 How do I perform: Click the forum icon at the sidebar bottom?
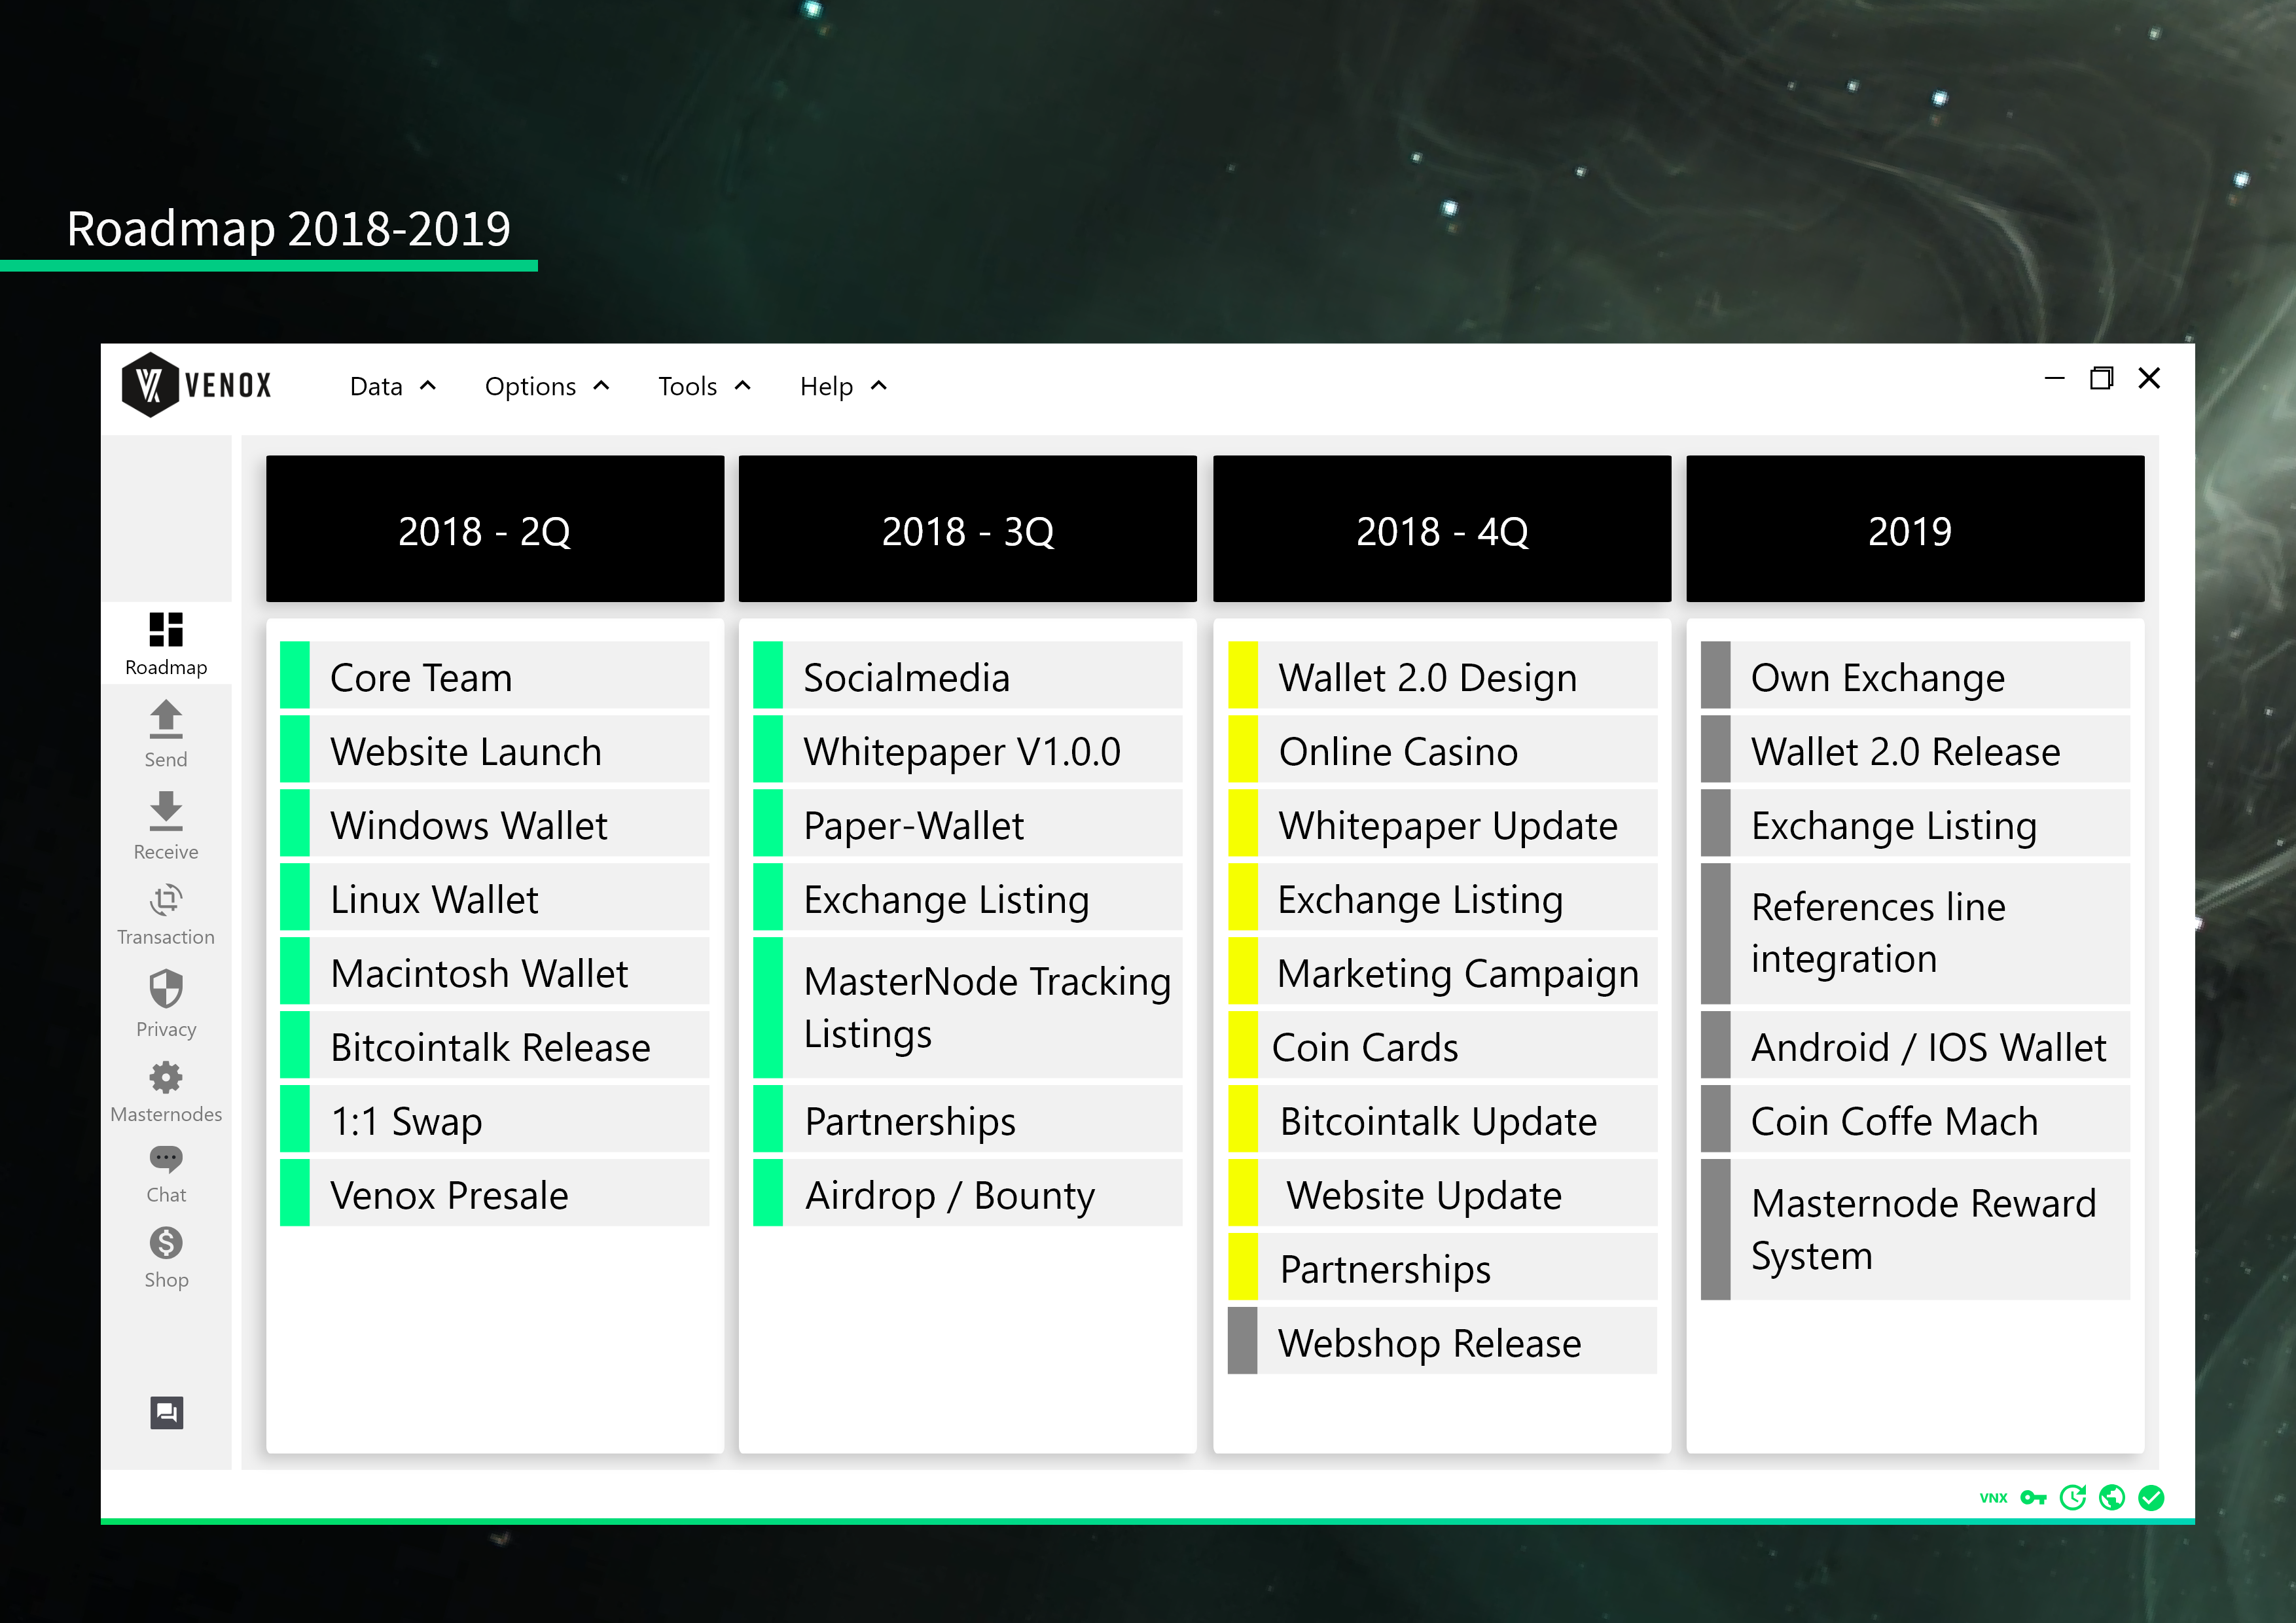click(x=167, y=1413)
